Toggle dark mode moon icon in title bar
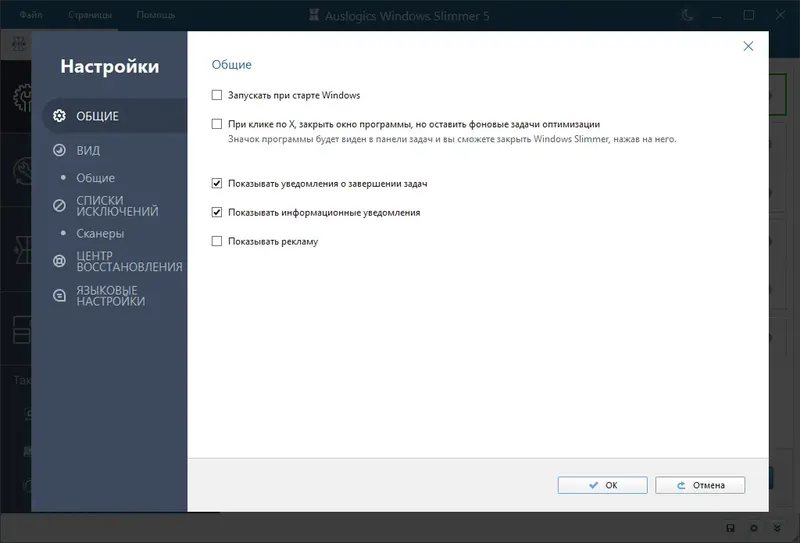This screenshot has width=800, height=543. click(x=687, y=15)
